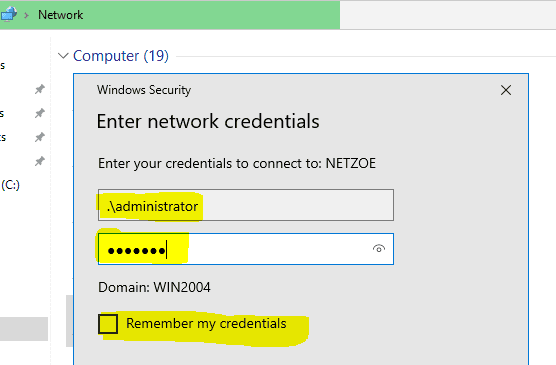Click the Computer (19) group header
This screenshot has width=556, height=365.
click(121, 56)
